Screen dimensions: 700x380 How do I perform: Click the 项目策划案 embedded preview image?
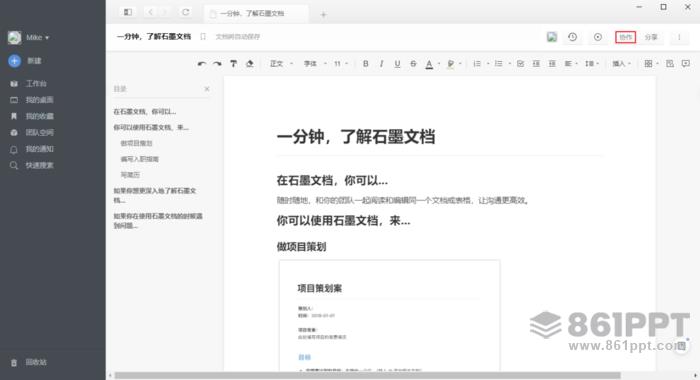click(389, 315)
